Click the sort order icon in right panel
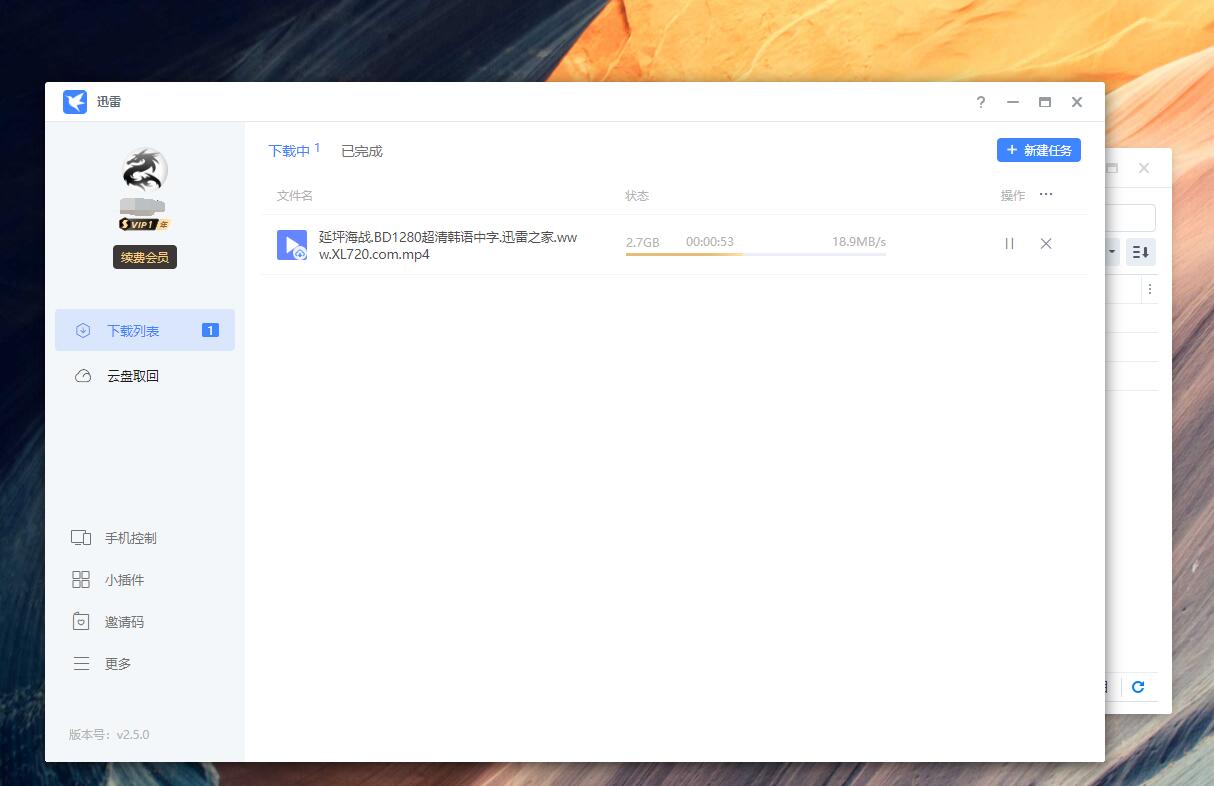 coord(1140,252)
